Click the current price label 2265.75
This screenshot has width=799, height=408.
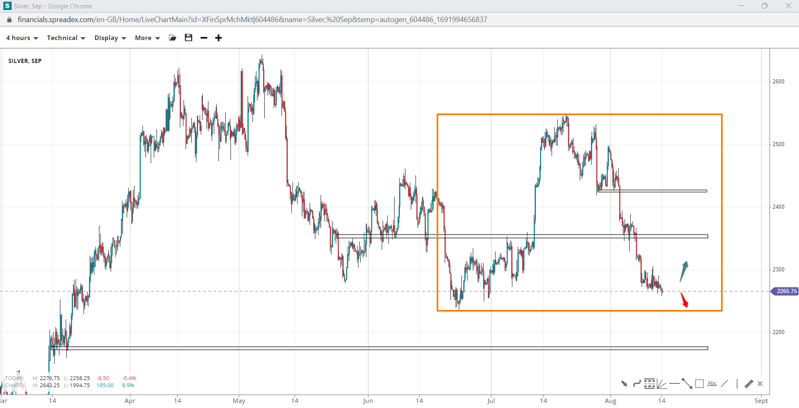coord(785,291)
